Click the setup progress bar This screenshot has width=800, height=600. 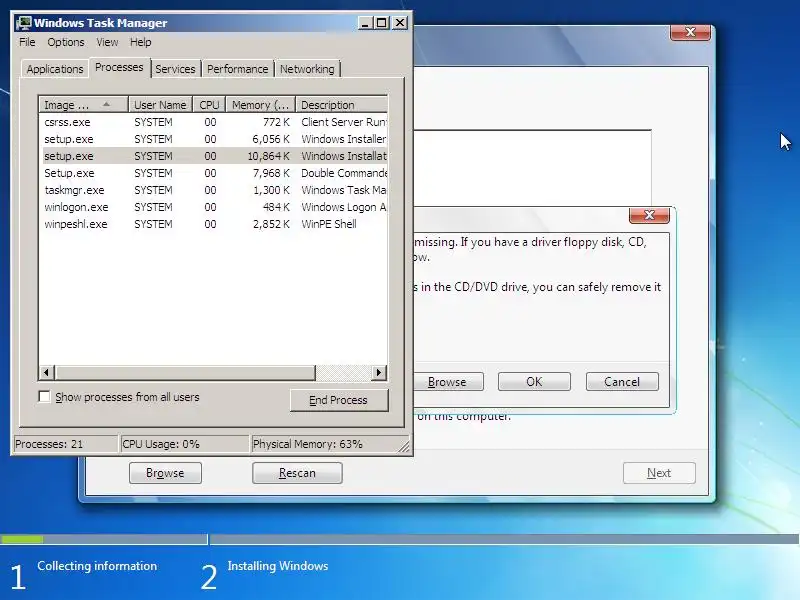pyautogui.click(x=400, y=539)
